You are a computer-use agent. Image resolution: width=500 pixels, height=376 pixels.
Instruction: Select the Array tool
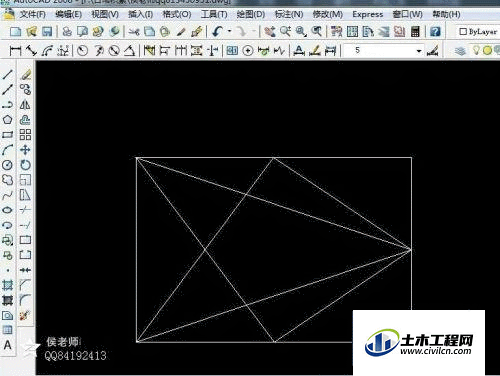(25, 135)
